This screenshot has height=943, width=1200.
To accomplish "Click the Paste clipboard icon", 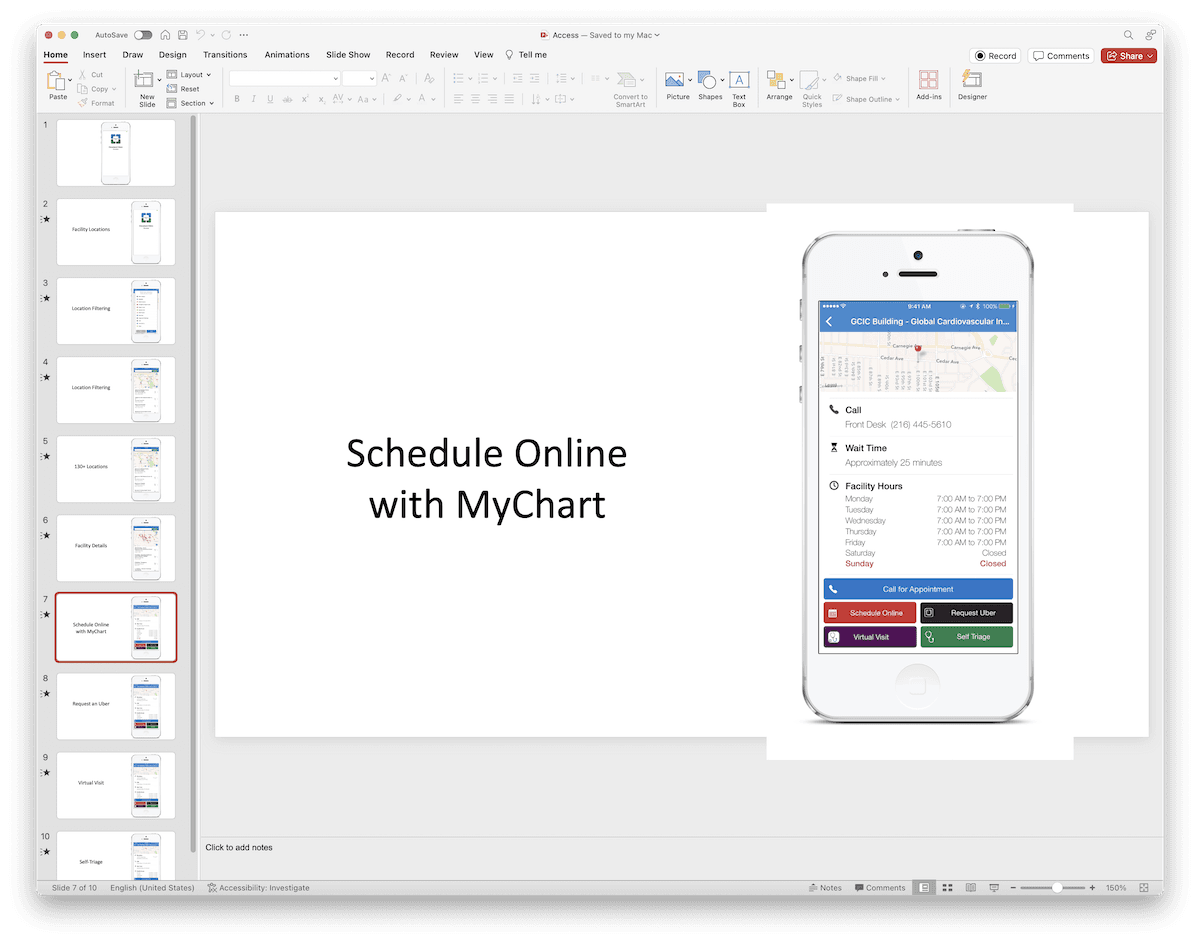I will 57,82.
